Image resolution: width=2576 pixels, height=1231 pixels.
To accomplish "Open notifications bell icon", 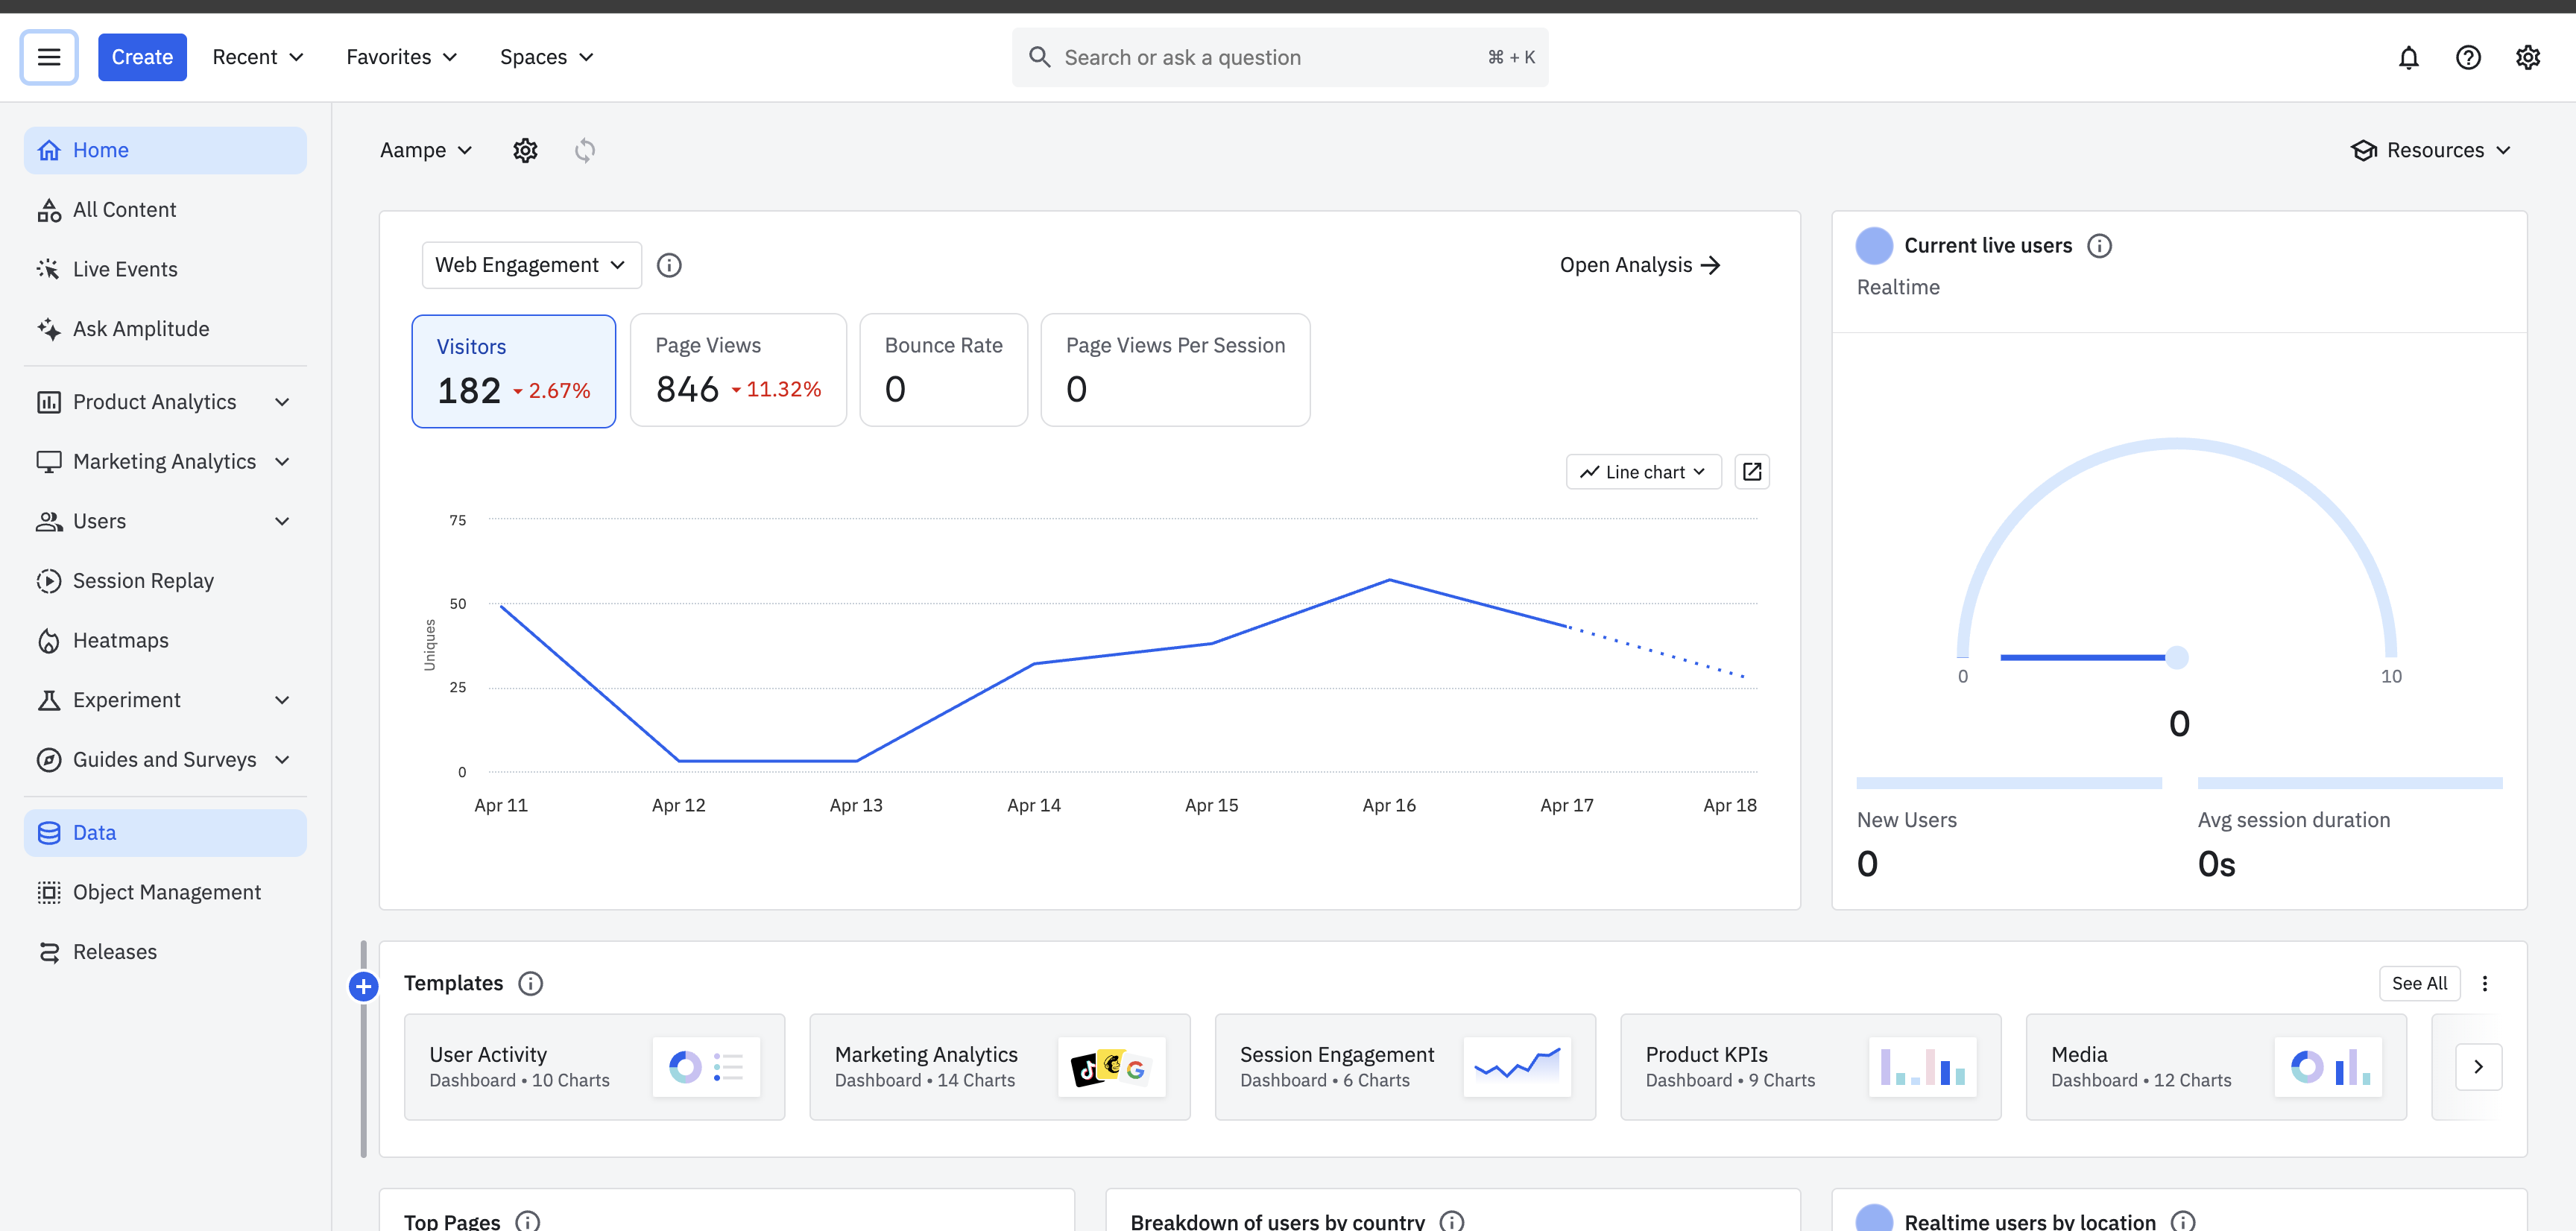I will (x=2408, y=57).
